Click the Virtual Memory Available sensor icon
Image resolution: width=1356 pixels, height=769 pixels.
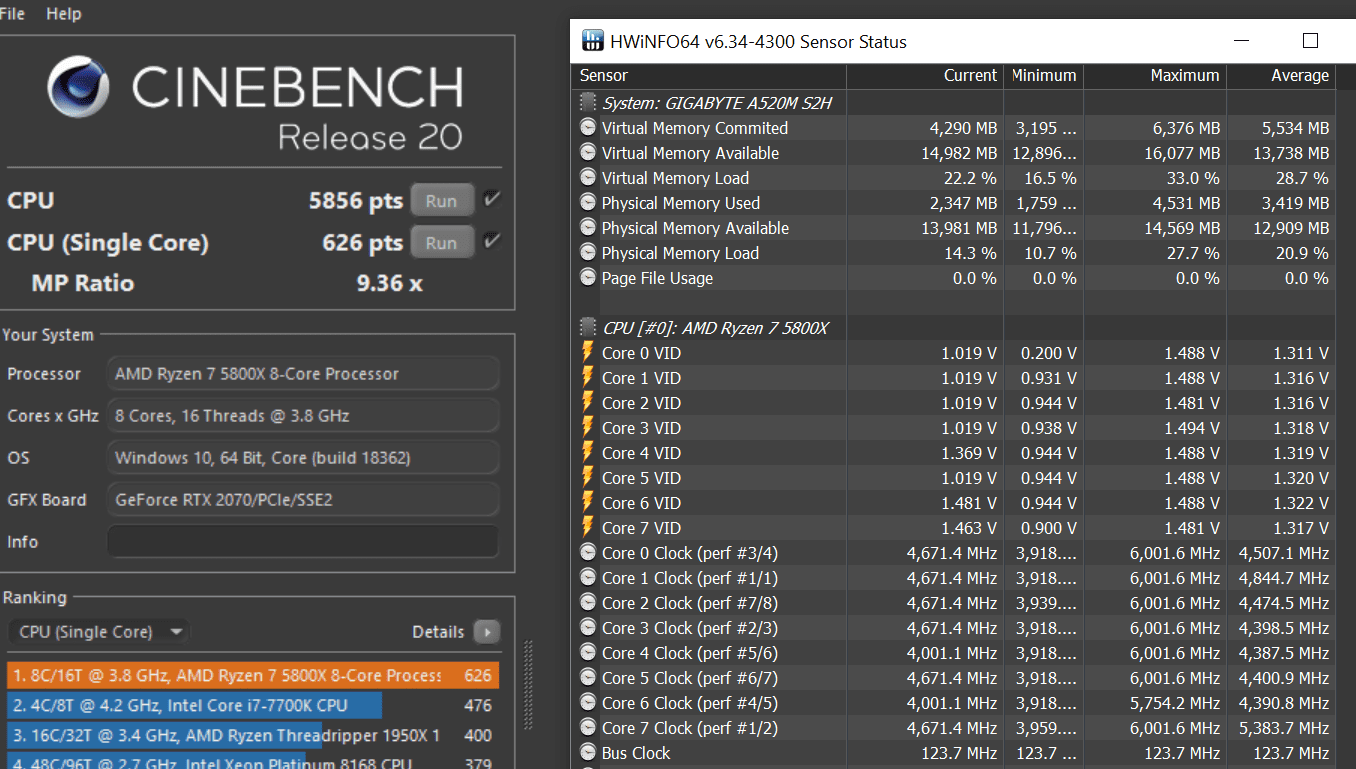pos(588,153)
